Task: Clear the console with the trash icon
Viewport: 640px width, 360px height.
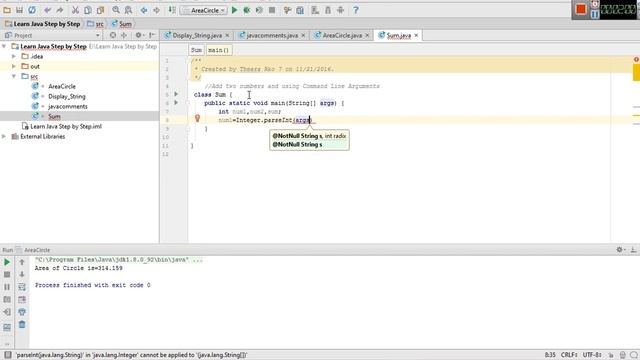Action: pyautogui.click(x=22, y=325)
